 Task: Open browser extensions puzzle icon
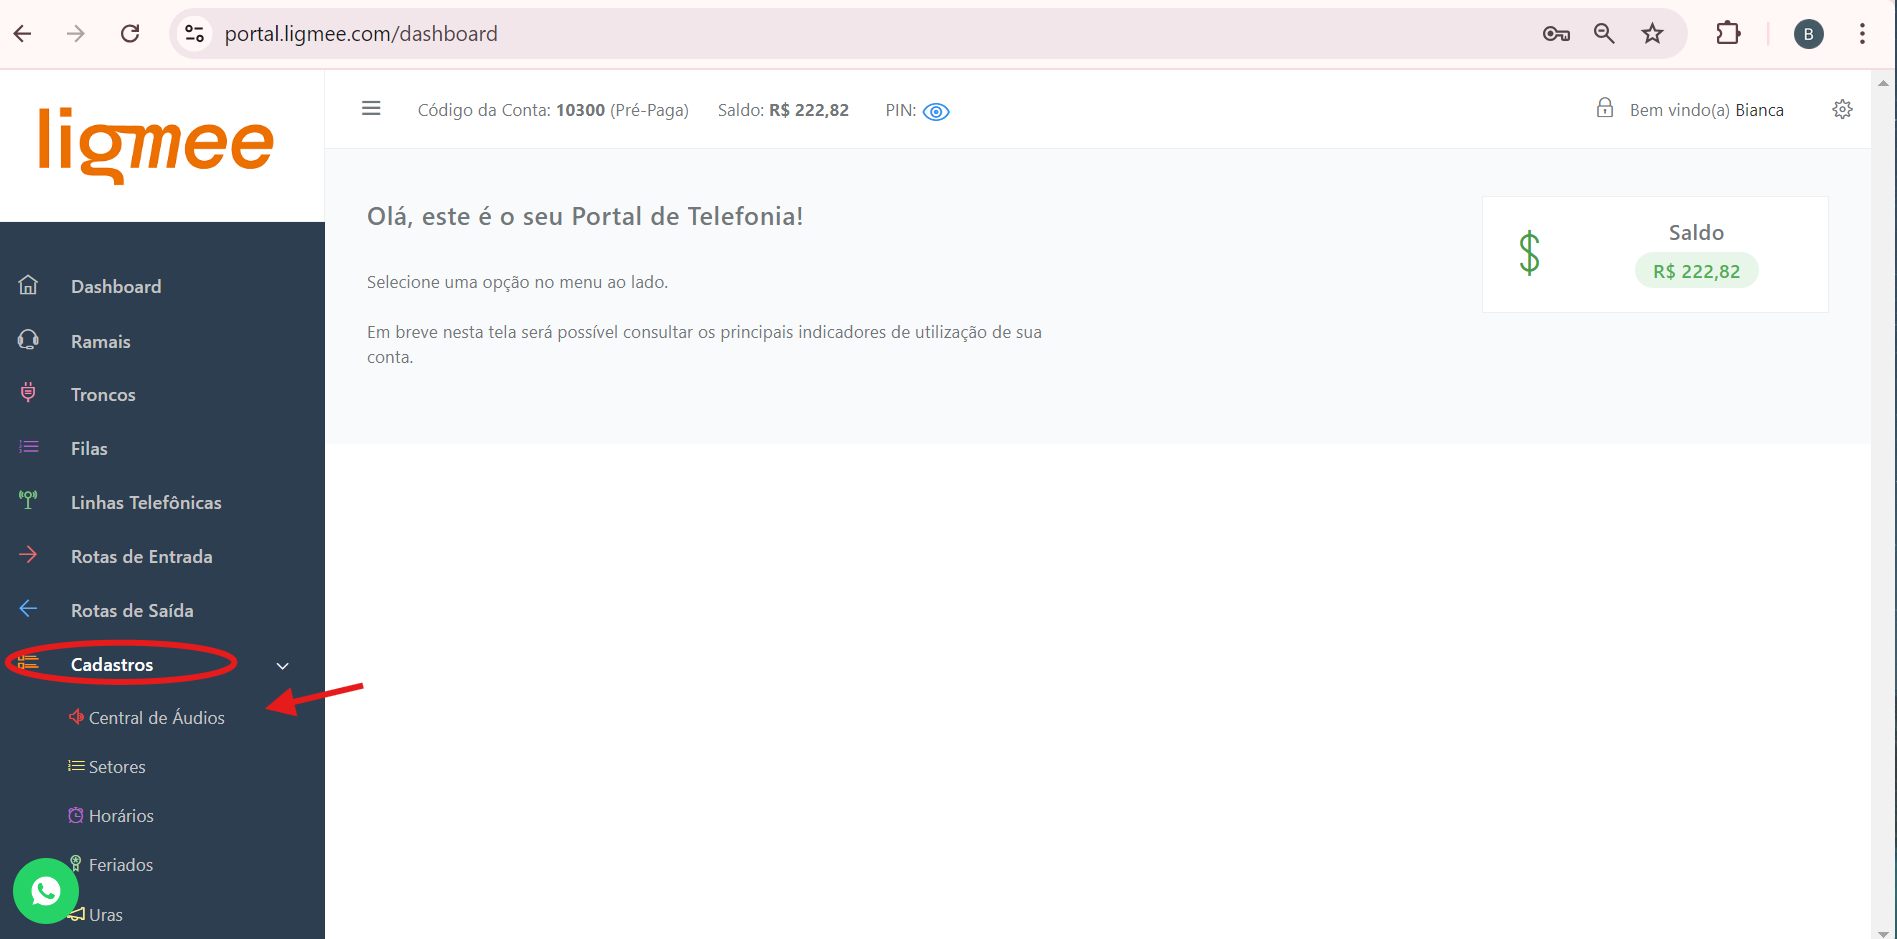[x=1727, y=34]
